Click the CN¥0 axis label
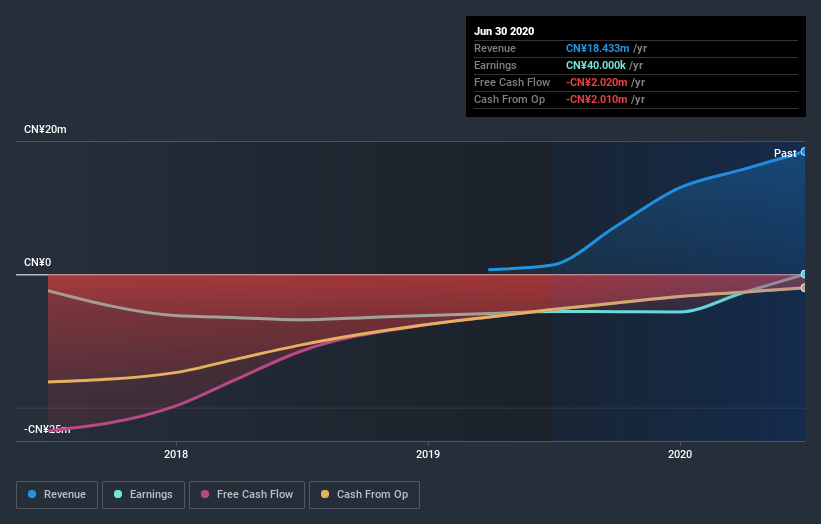This screenshot has height=524, width=821. [x=38, y=262]
